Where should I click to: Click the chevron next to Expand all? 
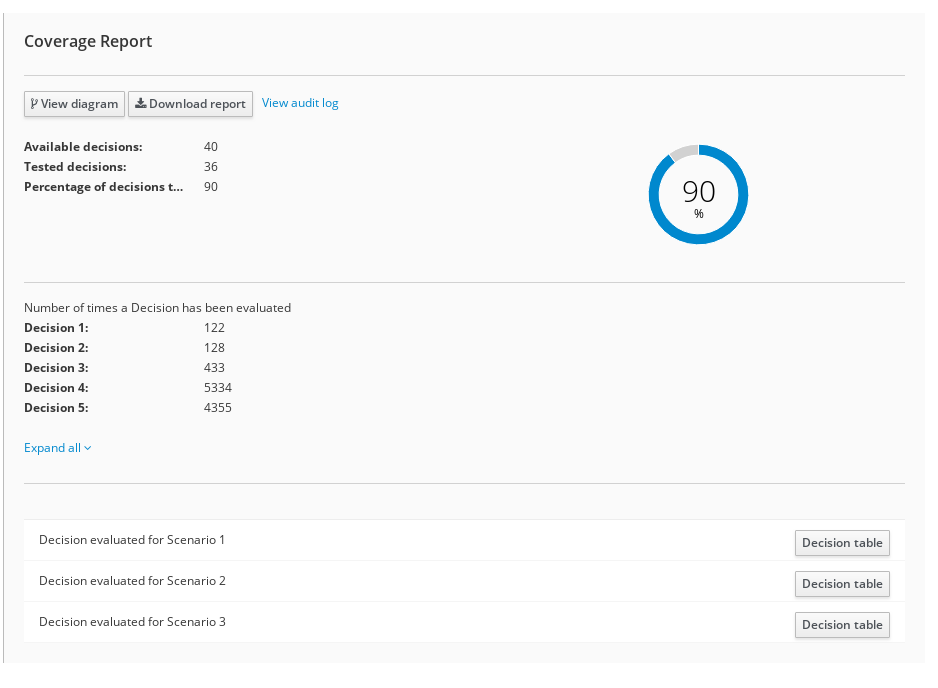point(88,448)
